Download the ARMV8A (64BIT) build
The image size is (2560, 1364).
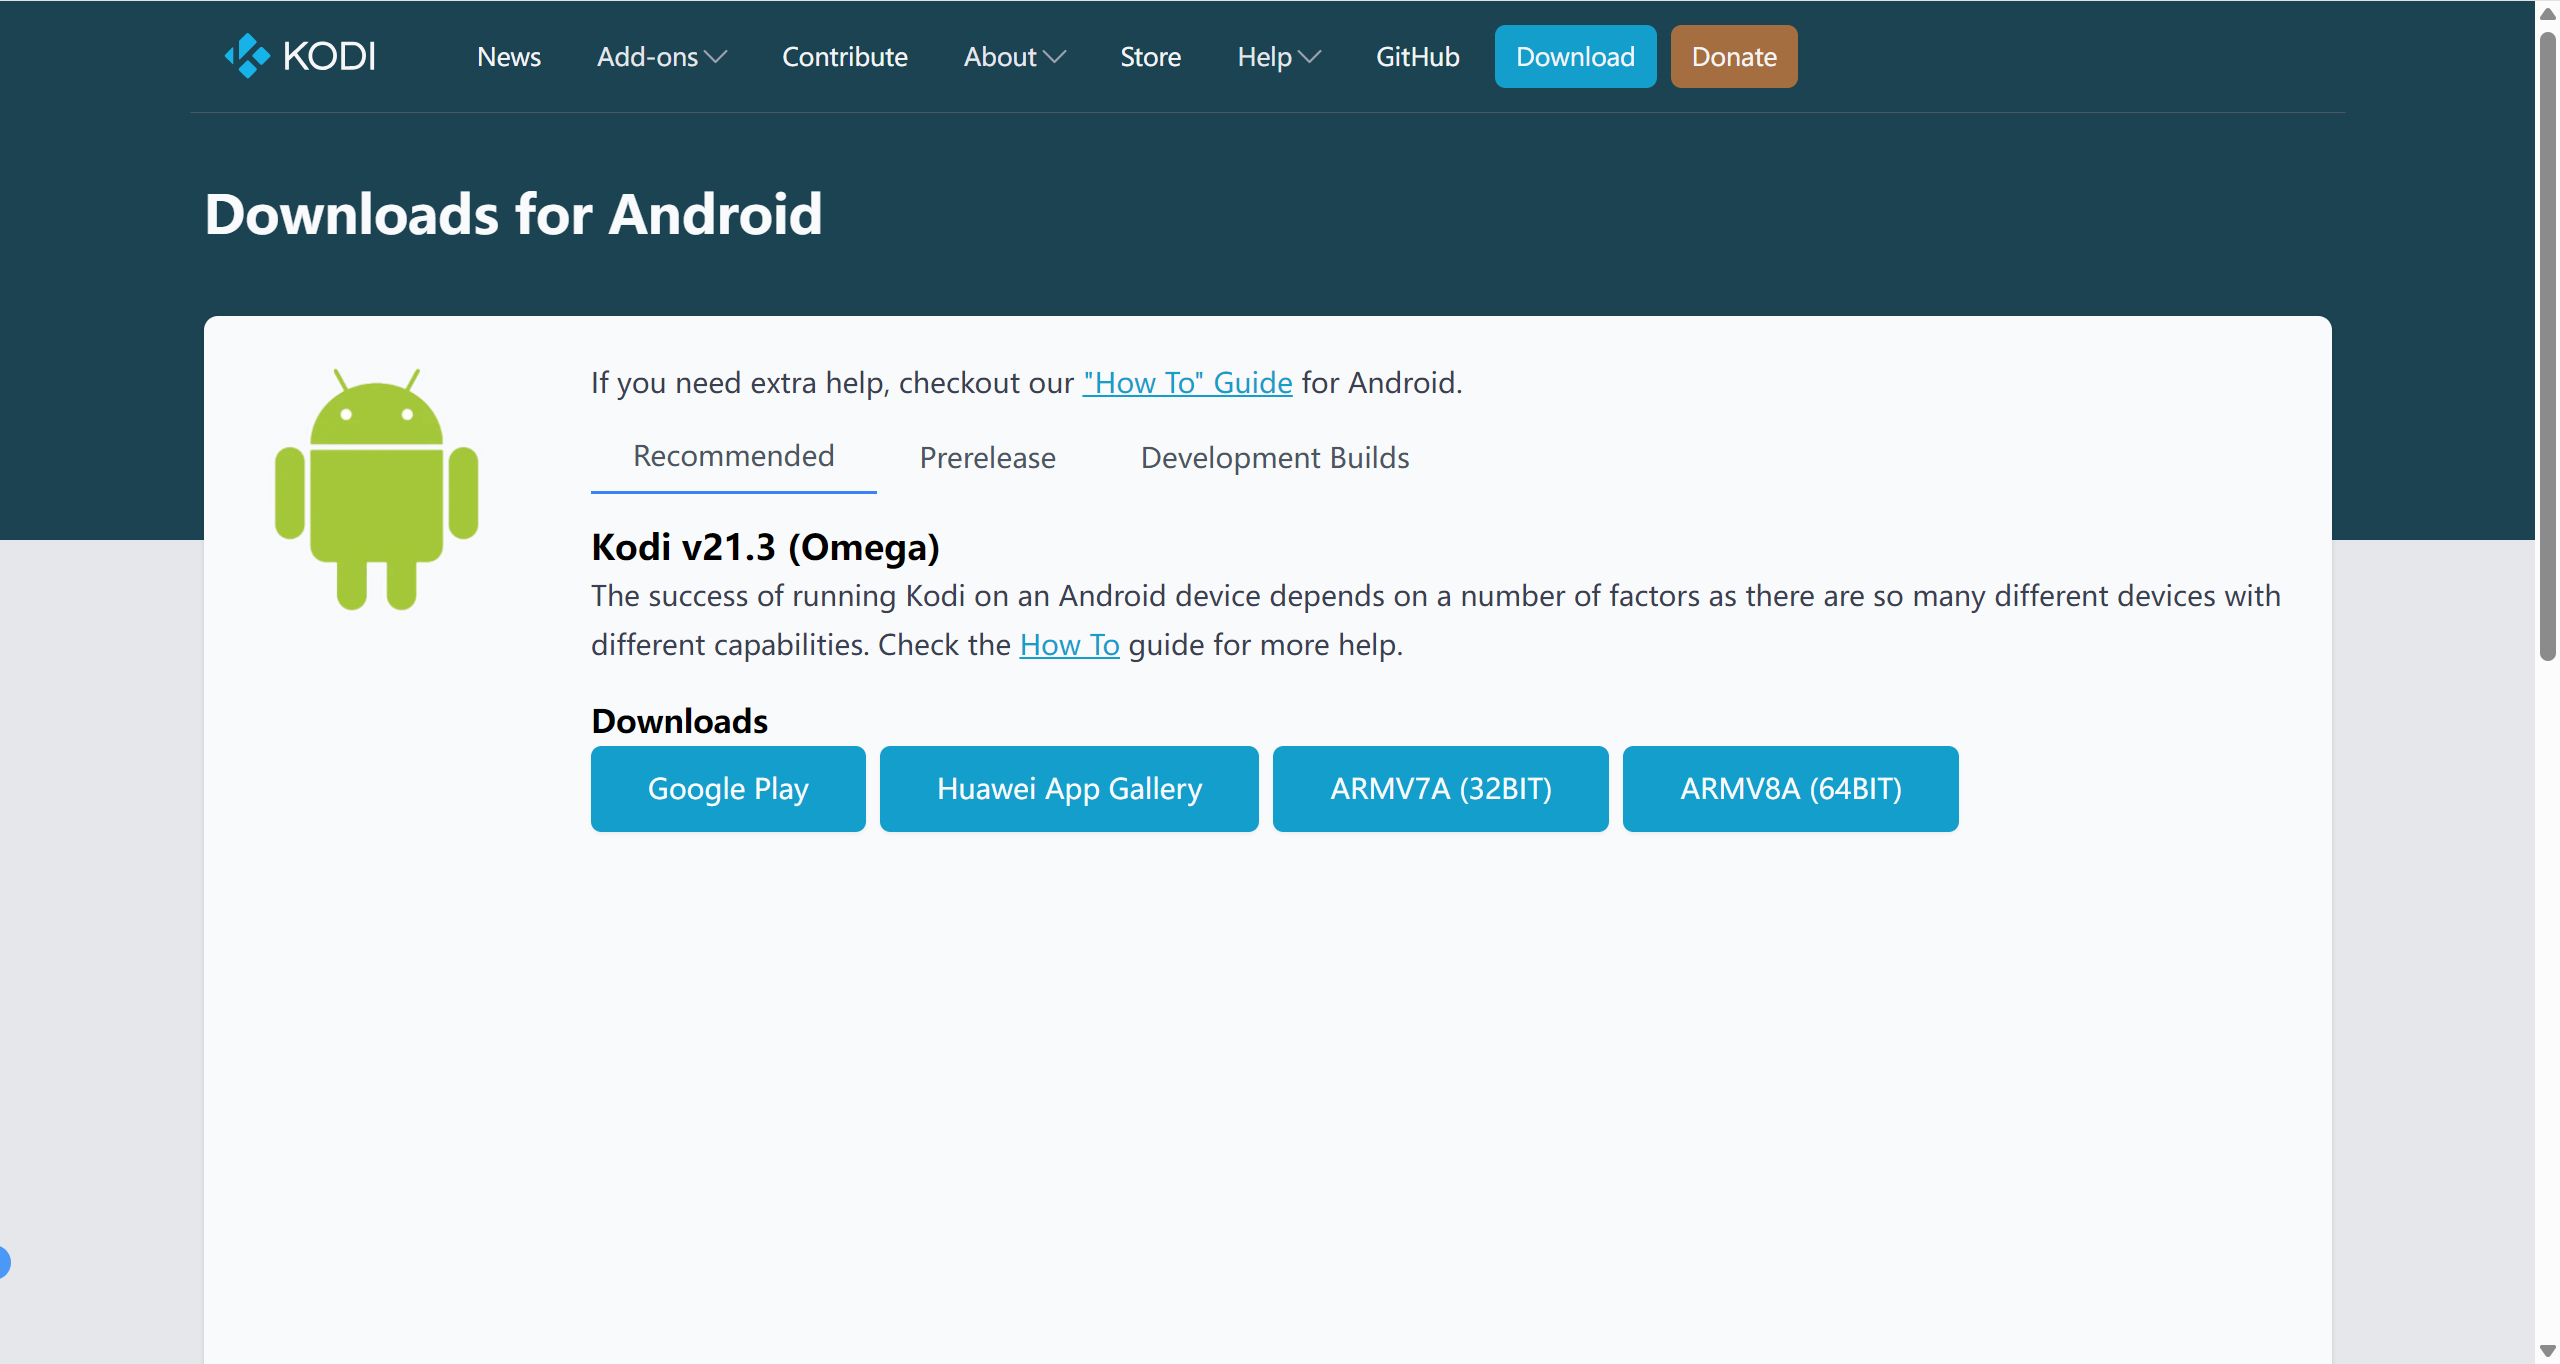coord(1791,789)
